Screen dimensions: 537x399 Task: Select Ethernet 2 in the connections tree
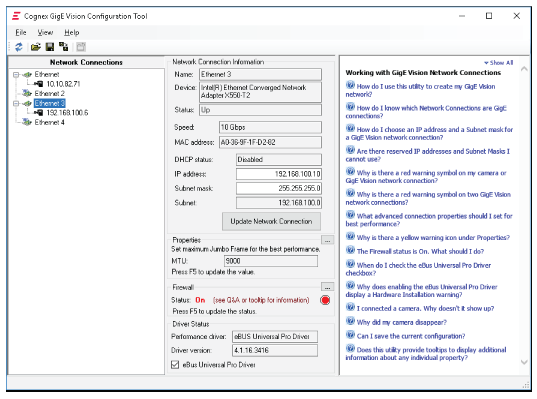pyautogui.click(x=49, y=93)
